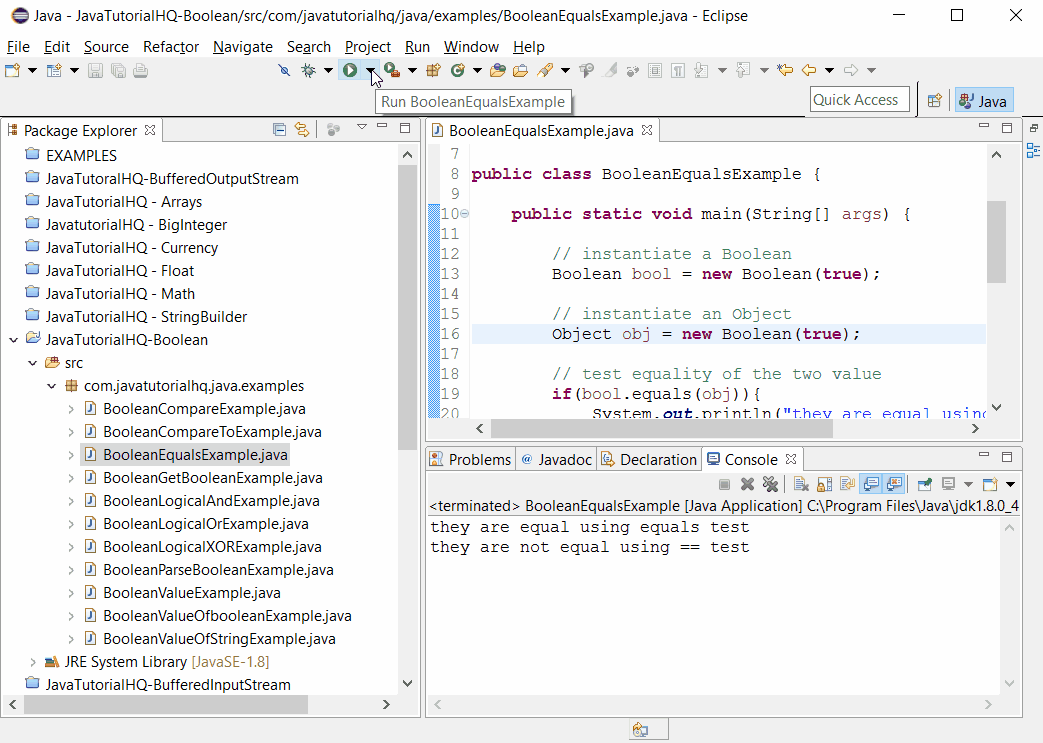This screenshot has height=743, width=1043.
Task: Toggle Mark Occurrences toolbar icon
Action: pyautogui.click(x=610, y=70)
